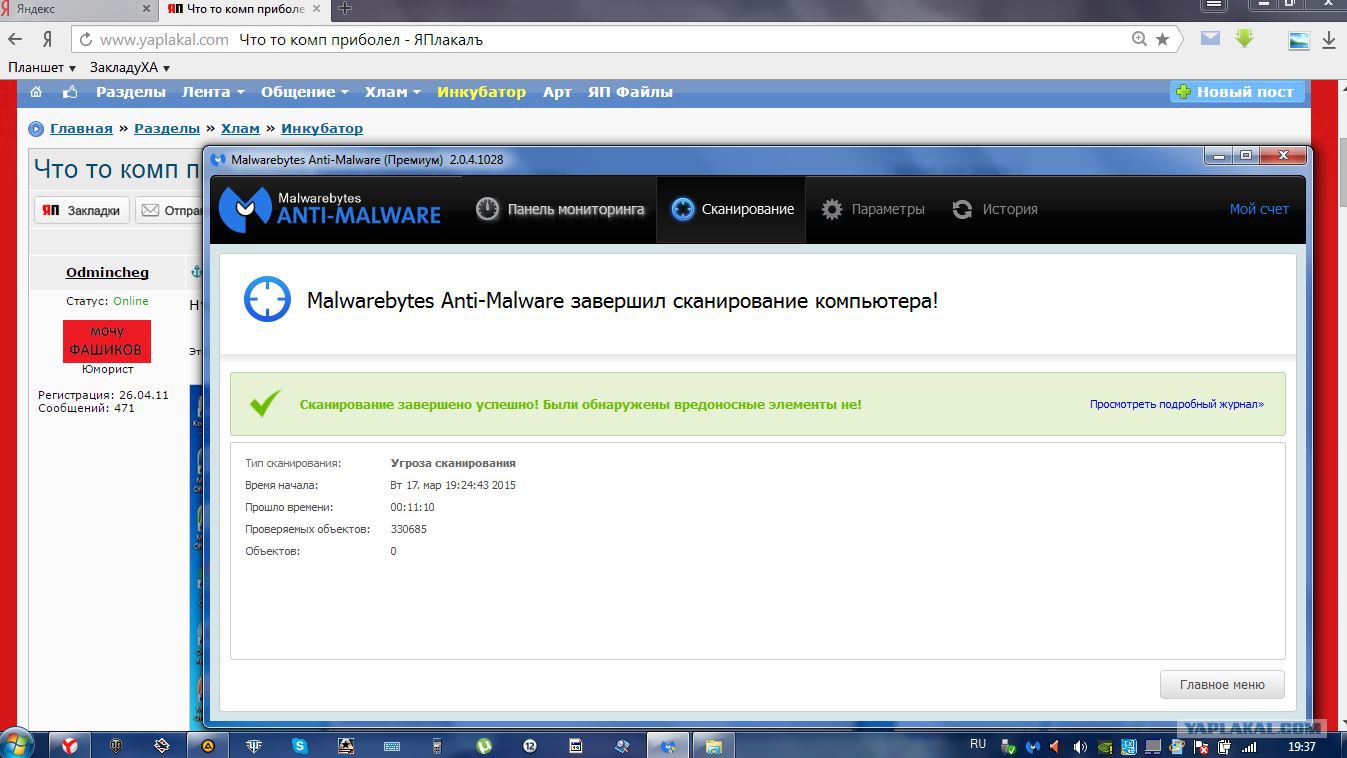
Task: Expand the ЗакладуХА bookmarks folder
Action: click(130, 67)
